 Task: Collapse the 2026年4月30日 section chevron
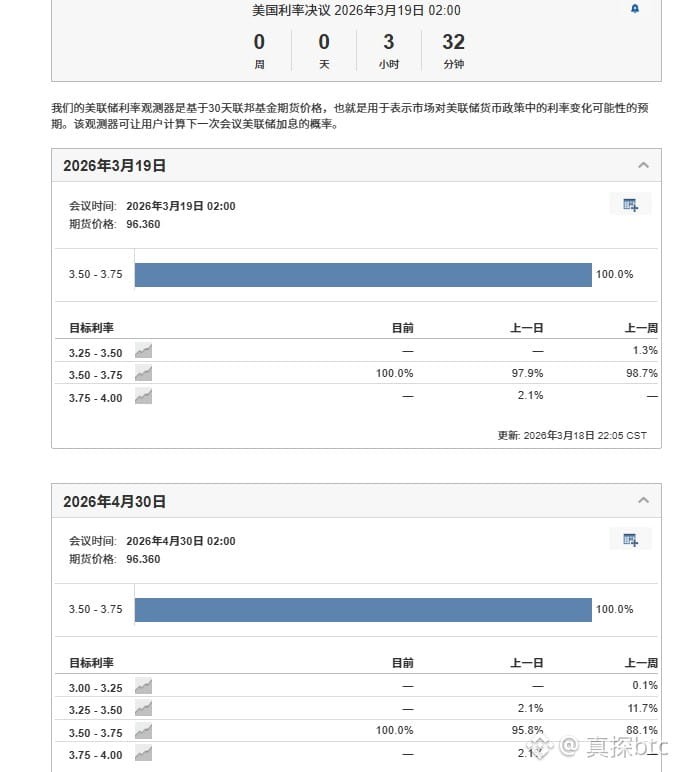[x=643, y=501]
